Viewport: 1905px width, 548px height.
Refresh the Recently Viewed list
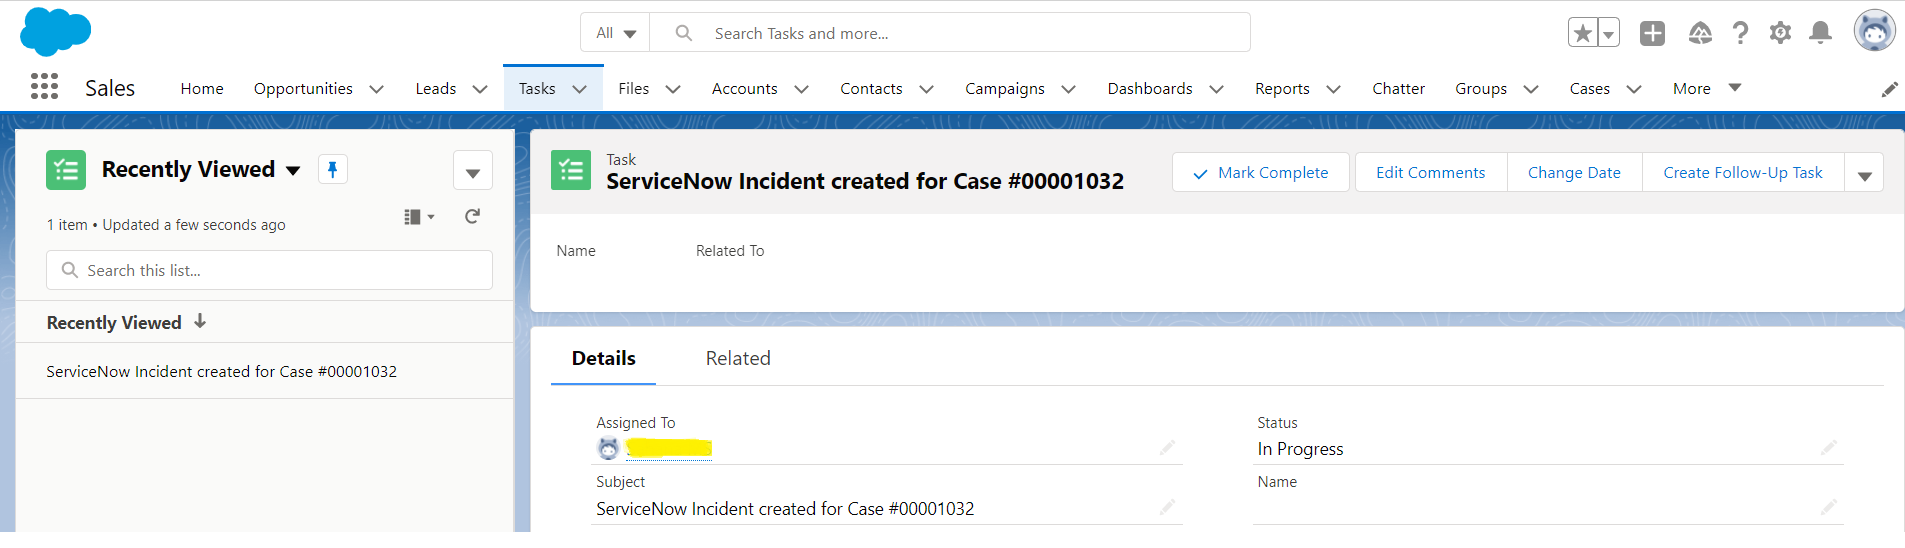pyautogui.click(x=472, y=217)
